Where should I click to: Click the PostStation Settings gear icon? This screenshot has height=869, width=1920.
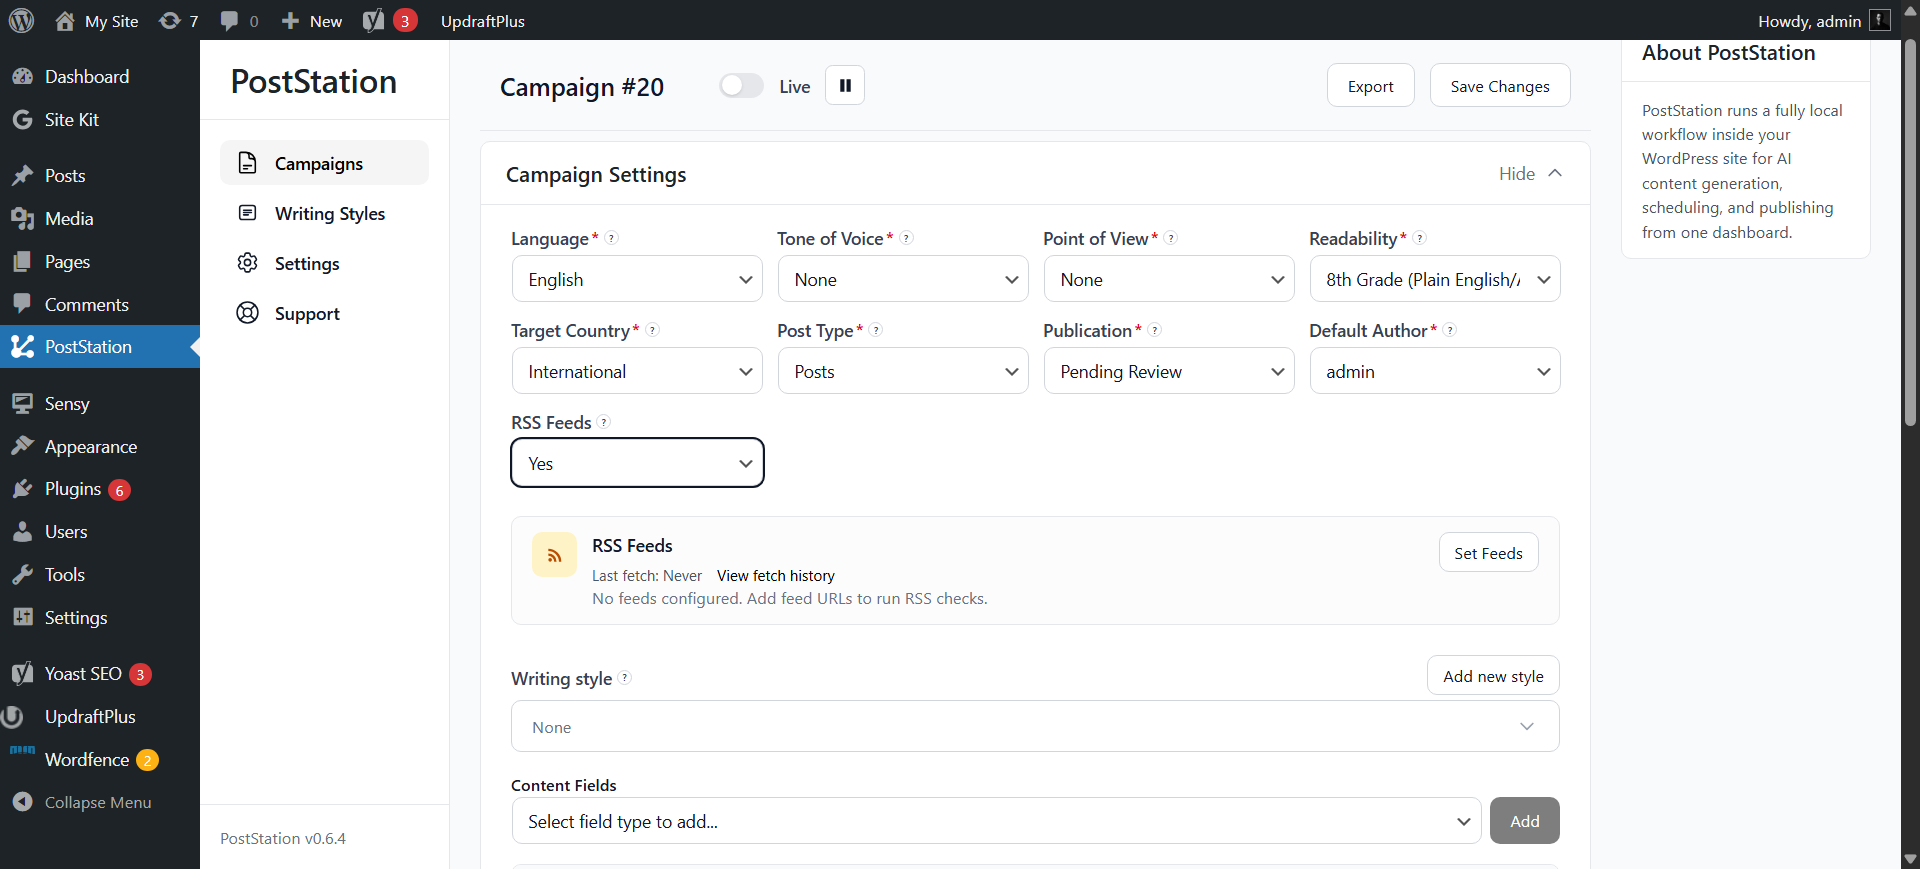248,263
